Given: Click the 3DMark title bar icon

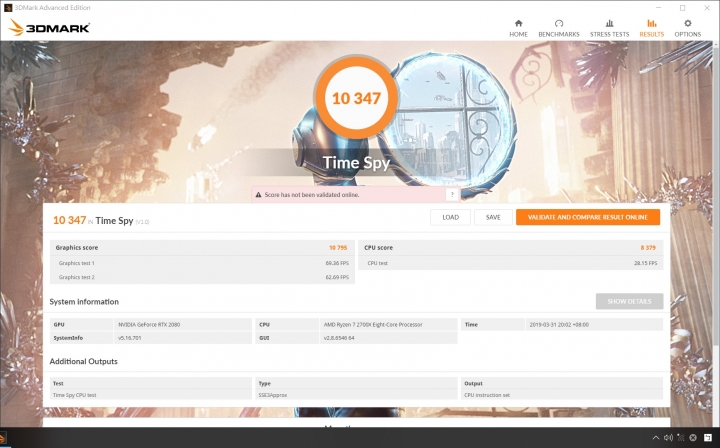Looking at the screenshot, I should point(8,7).
